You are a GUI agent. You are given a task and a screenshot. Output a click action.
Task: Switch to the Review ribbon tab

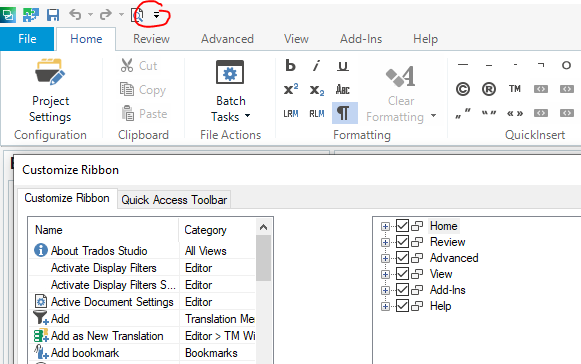(x=151, y=39)
